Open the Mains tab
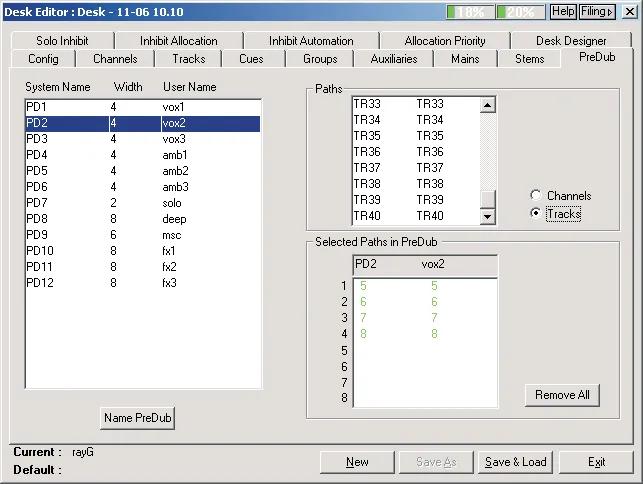The width and height of the screenshot is (643, 484). click(x=465, y=59)
